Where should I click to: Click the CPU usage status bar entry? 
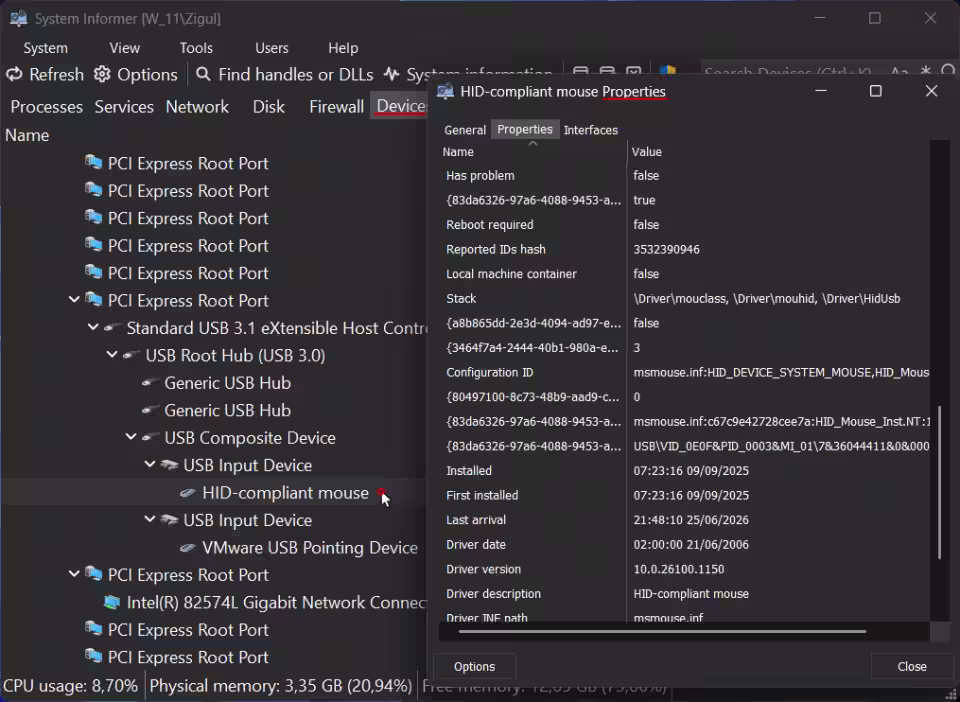pyautogui.click(x=71, y=685)
